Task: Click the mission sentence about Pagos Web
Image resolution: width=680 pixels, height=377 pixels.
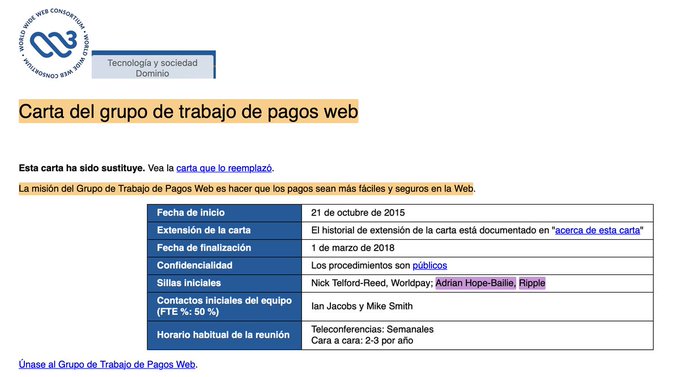Action: [x=246, y=189]
